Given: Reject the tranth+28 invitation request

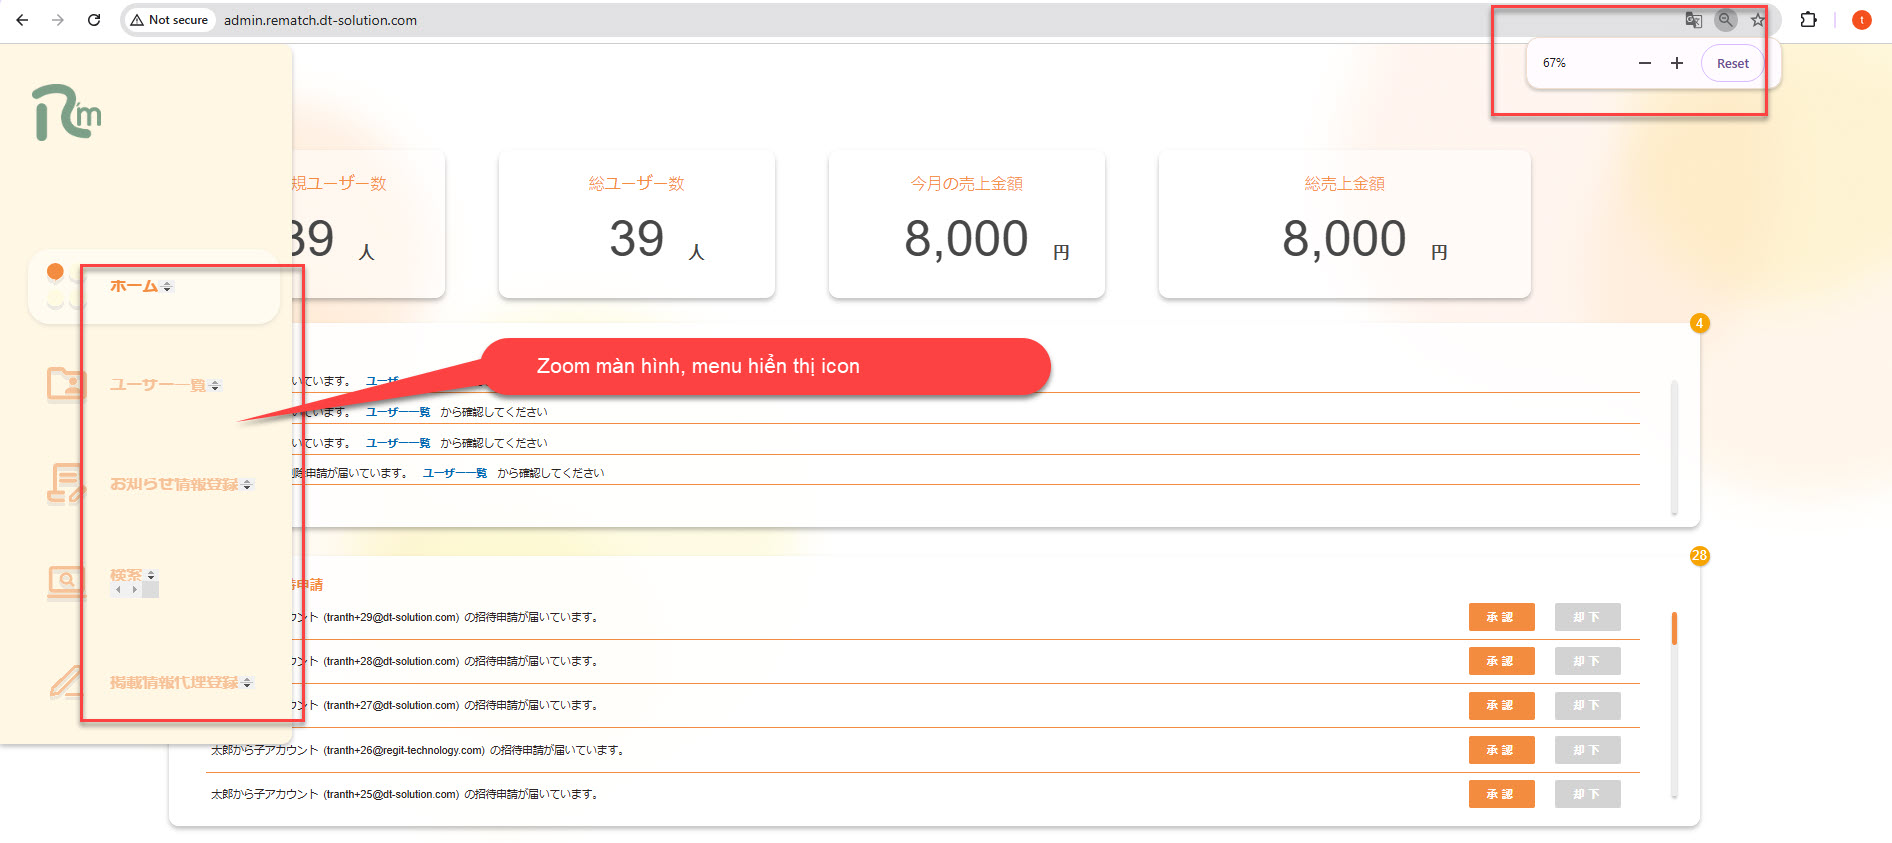Looking at the screenshot, I should click(1587, 661).
